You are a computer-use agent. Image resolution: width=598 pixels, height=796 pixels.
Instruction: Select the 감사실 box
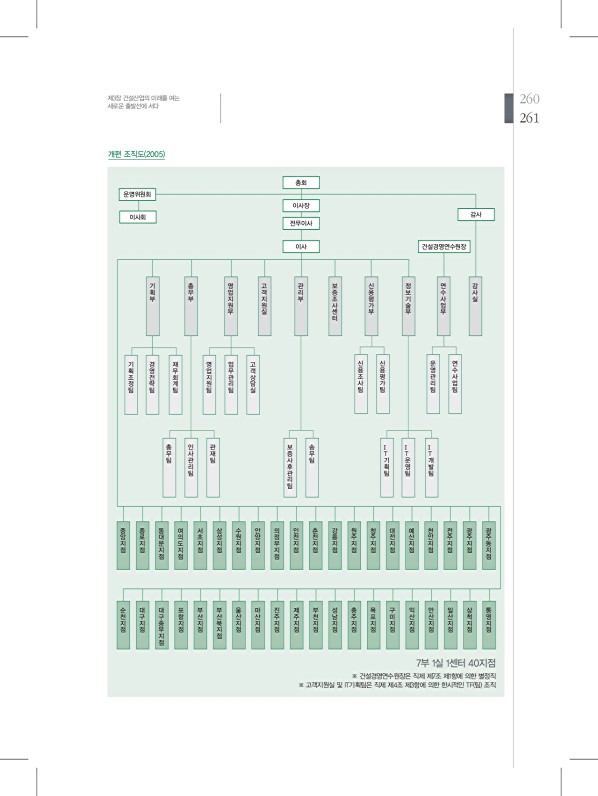475,306
